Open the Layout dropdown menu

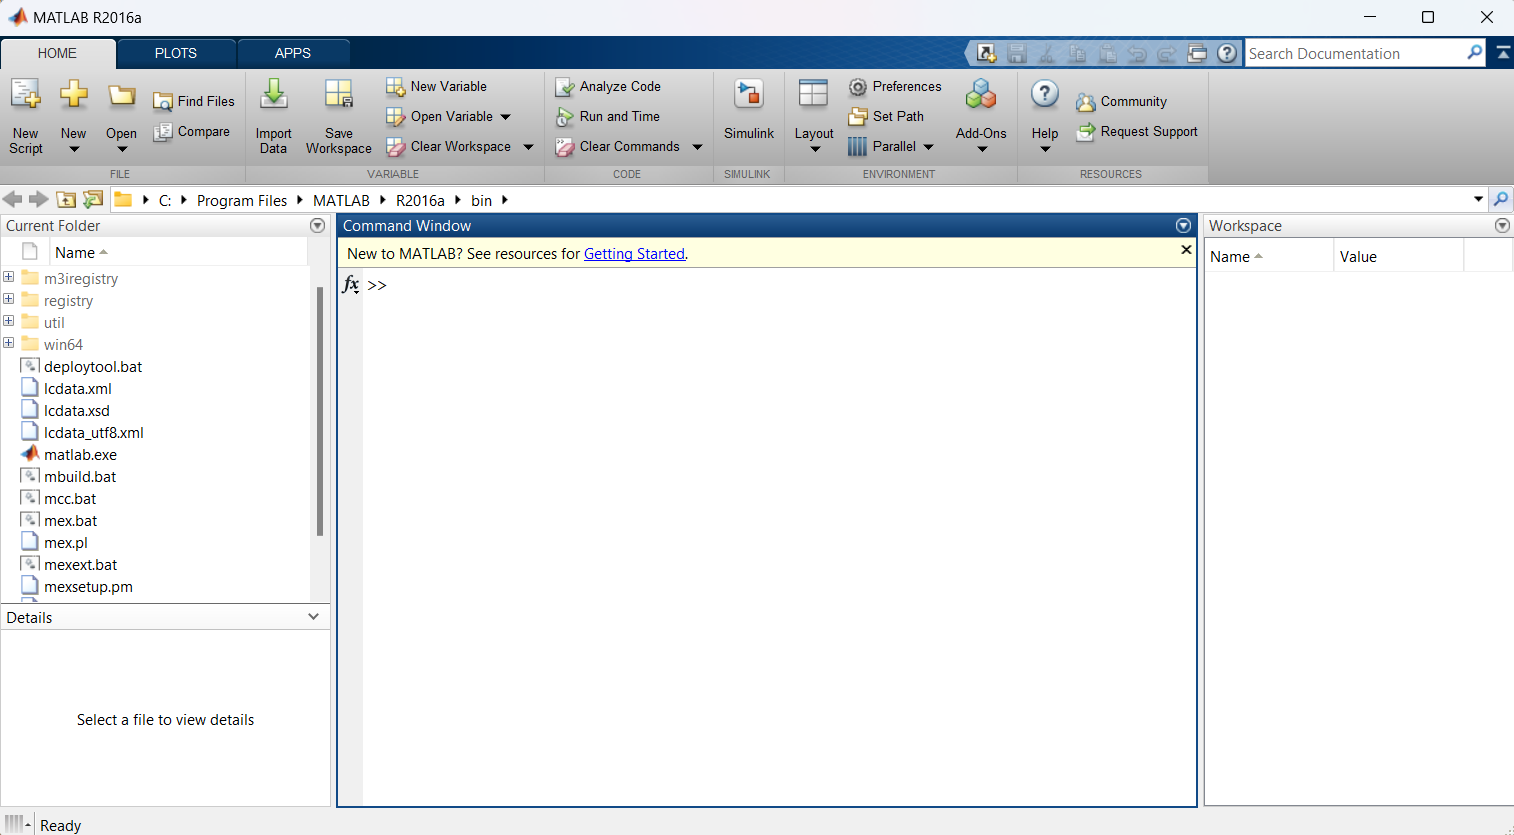pyautogui.click(x=814, y=116)
